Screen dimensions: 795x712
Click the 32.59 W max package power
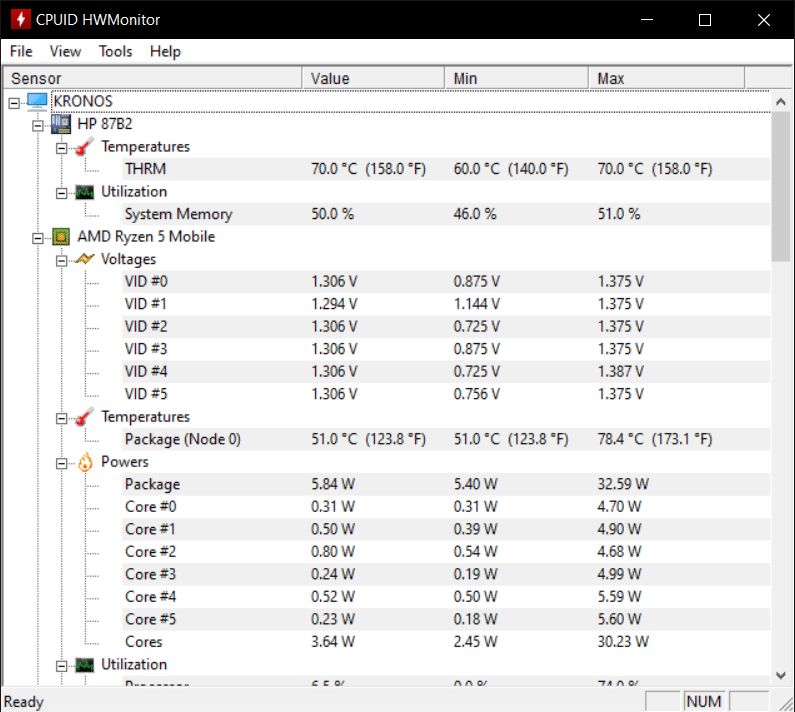point(623,484)
